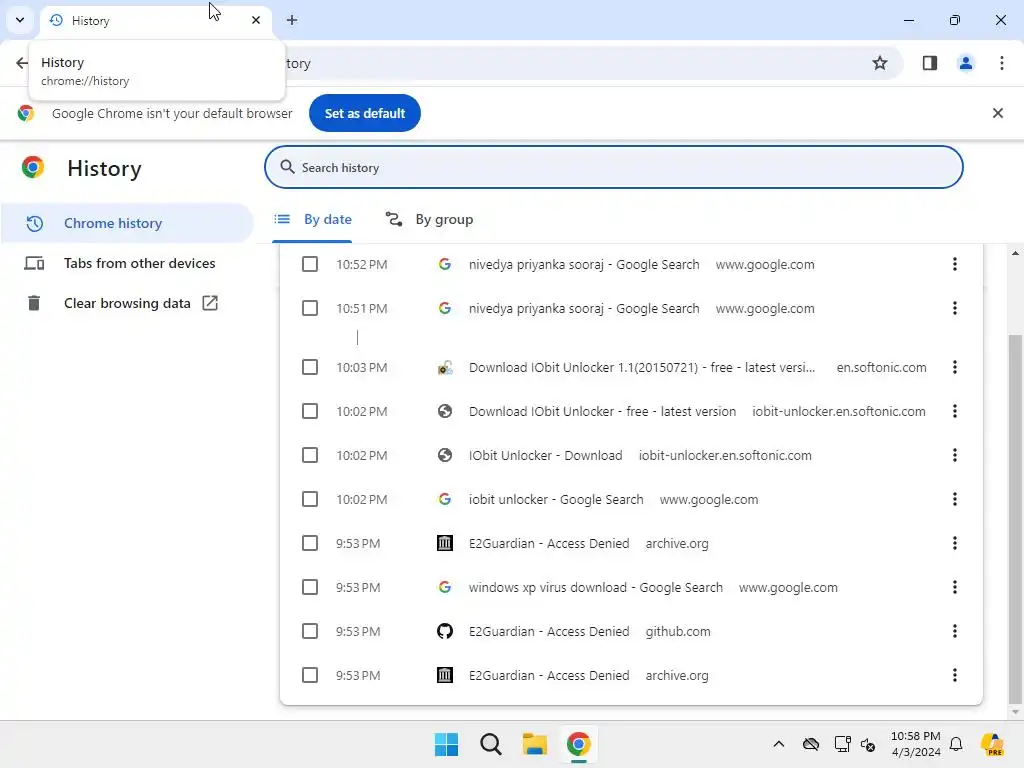Open E2Guardian Access Denied github.com link
1024x768 pixels.
(x=549, y=632)
